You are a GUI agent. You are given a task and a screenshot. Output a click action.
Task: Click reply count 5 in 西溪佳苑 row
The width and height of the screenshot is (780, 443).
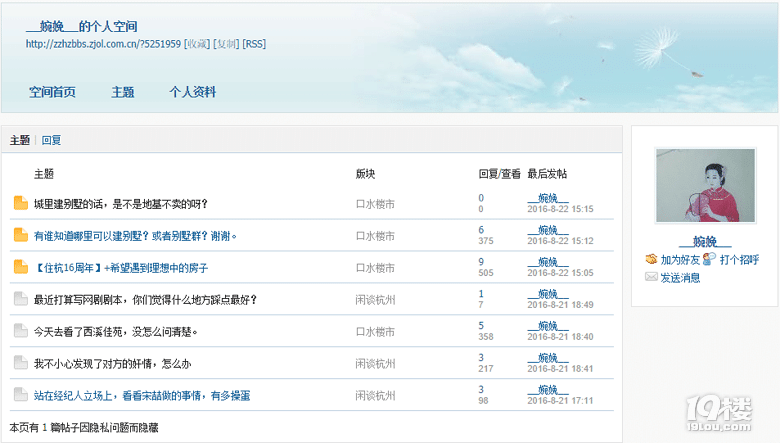tap(481, 326)
